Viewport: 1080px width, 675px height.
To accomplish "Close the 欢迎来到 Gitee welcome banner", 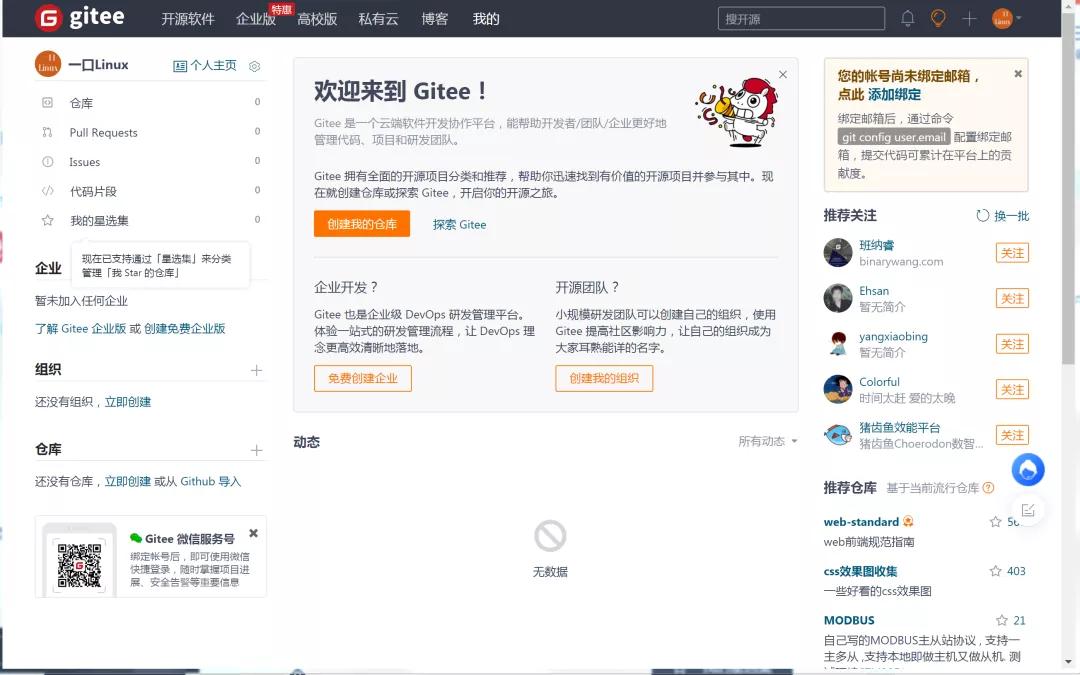I will point(782,74).
